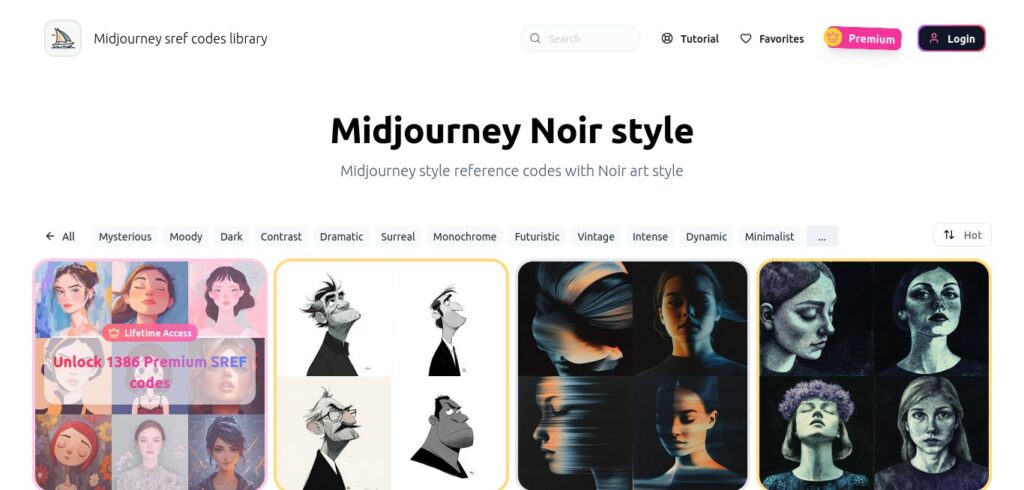1024x490 pixels.
Task: Click the sort arrows icon beside Hot
Action: click(949, 235)
